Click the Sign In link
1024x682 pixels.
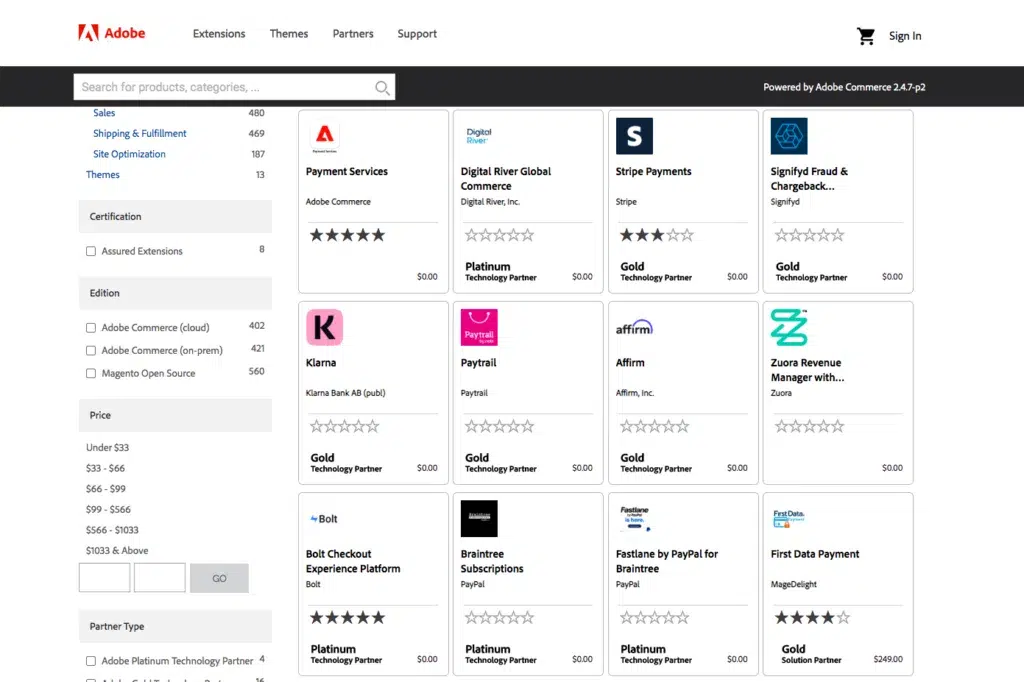tap(905, 36)
